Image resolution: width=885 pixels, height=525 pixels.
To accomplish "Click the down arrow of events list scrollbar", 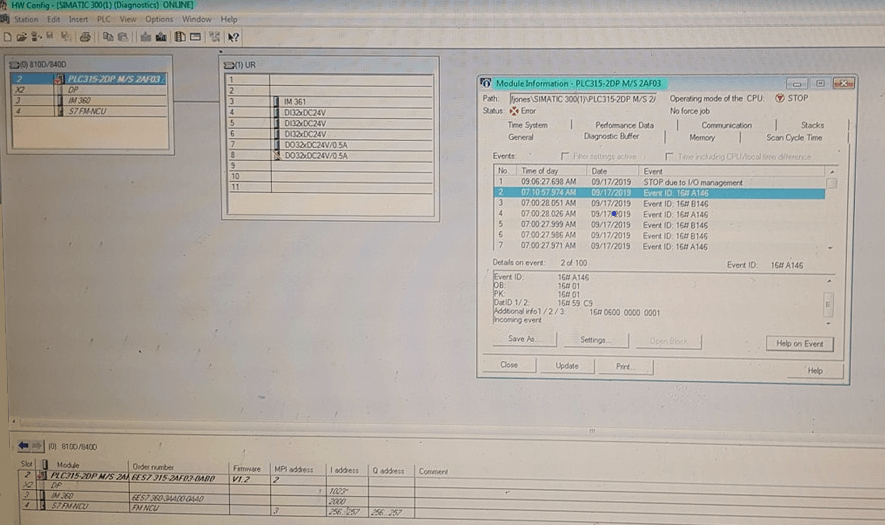I will (830, 247).
